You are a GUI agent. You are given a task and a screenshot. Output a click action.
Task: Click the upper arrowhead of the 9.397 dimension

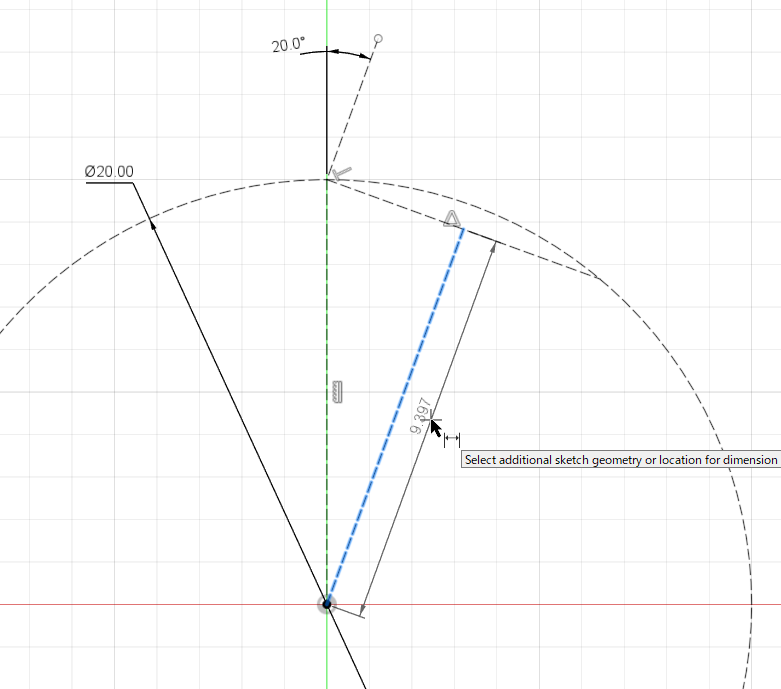(x=492, y=249)
